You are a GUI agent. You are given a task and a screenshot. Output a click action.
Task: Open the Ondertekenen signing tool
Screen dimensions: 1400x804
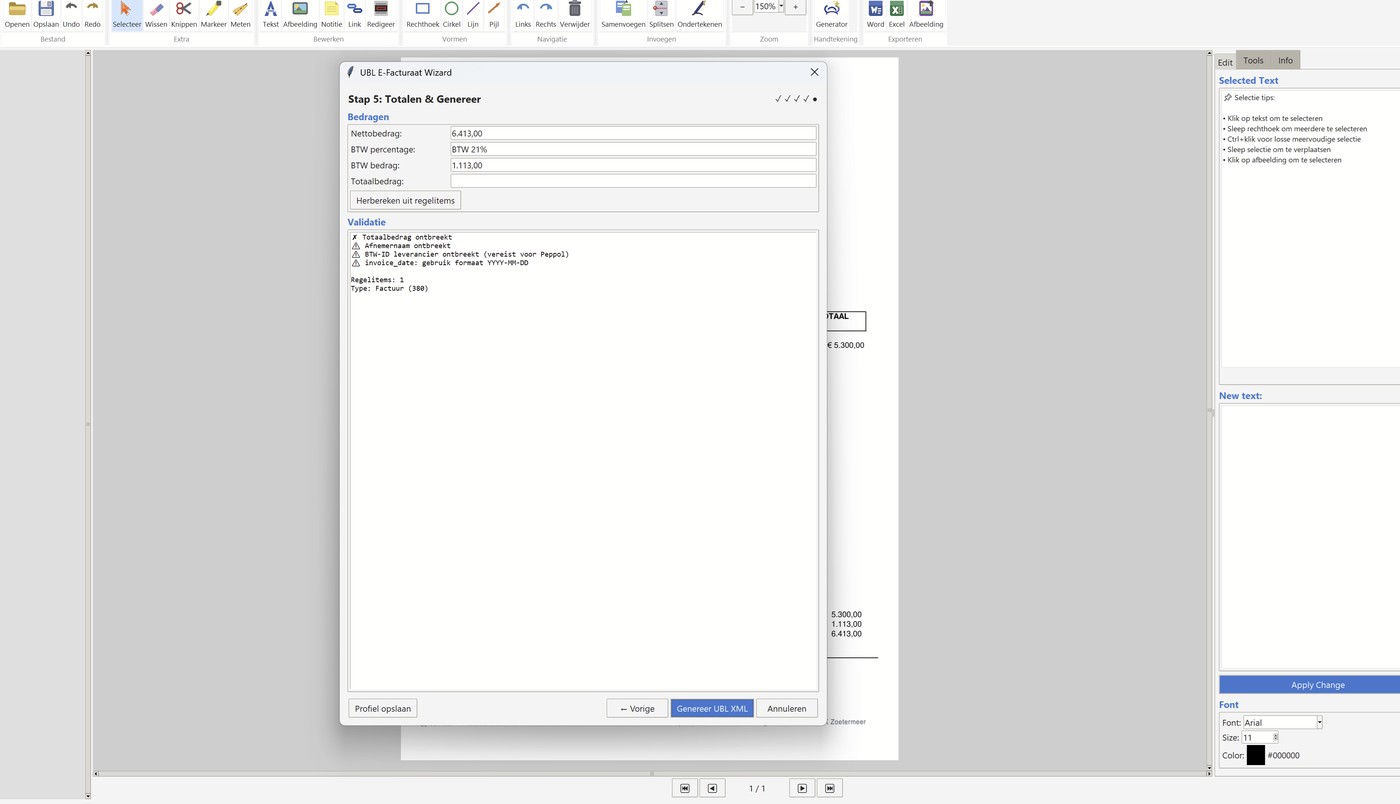click(699, 14)
